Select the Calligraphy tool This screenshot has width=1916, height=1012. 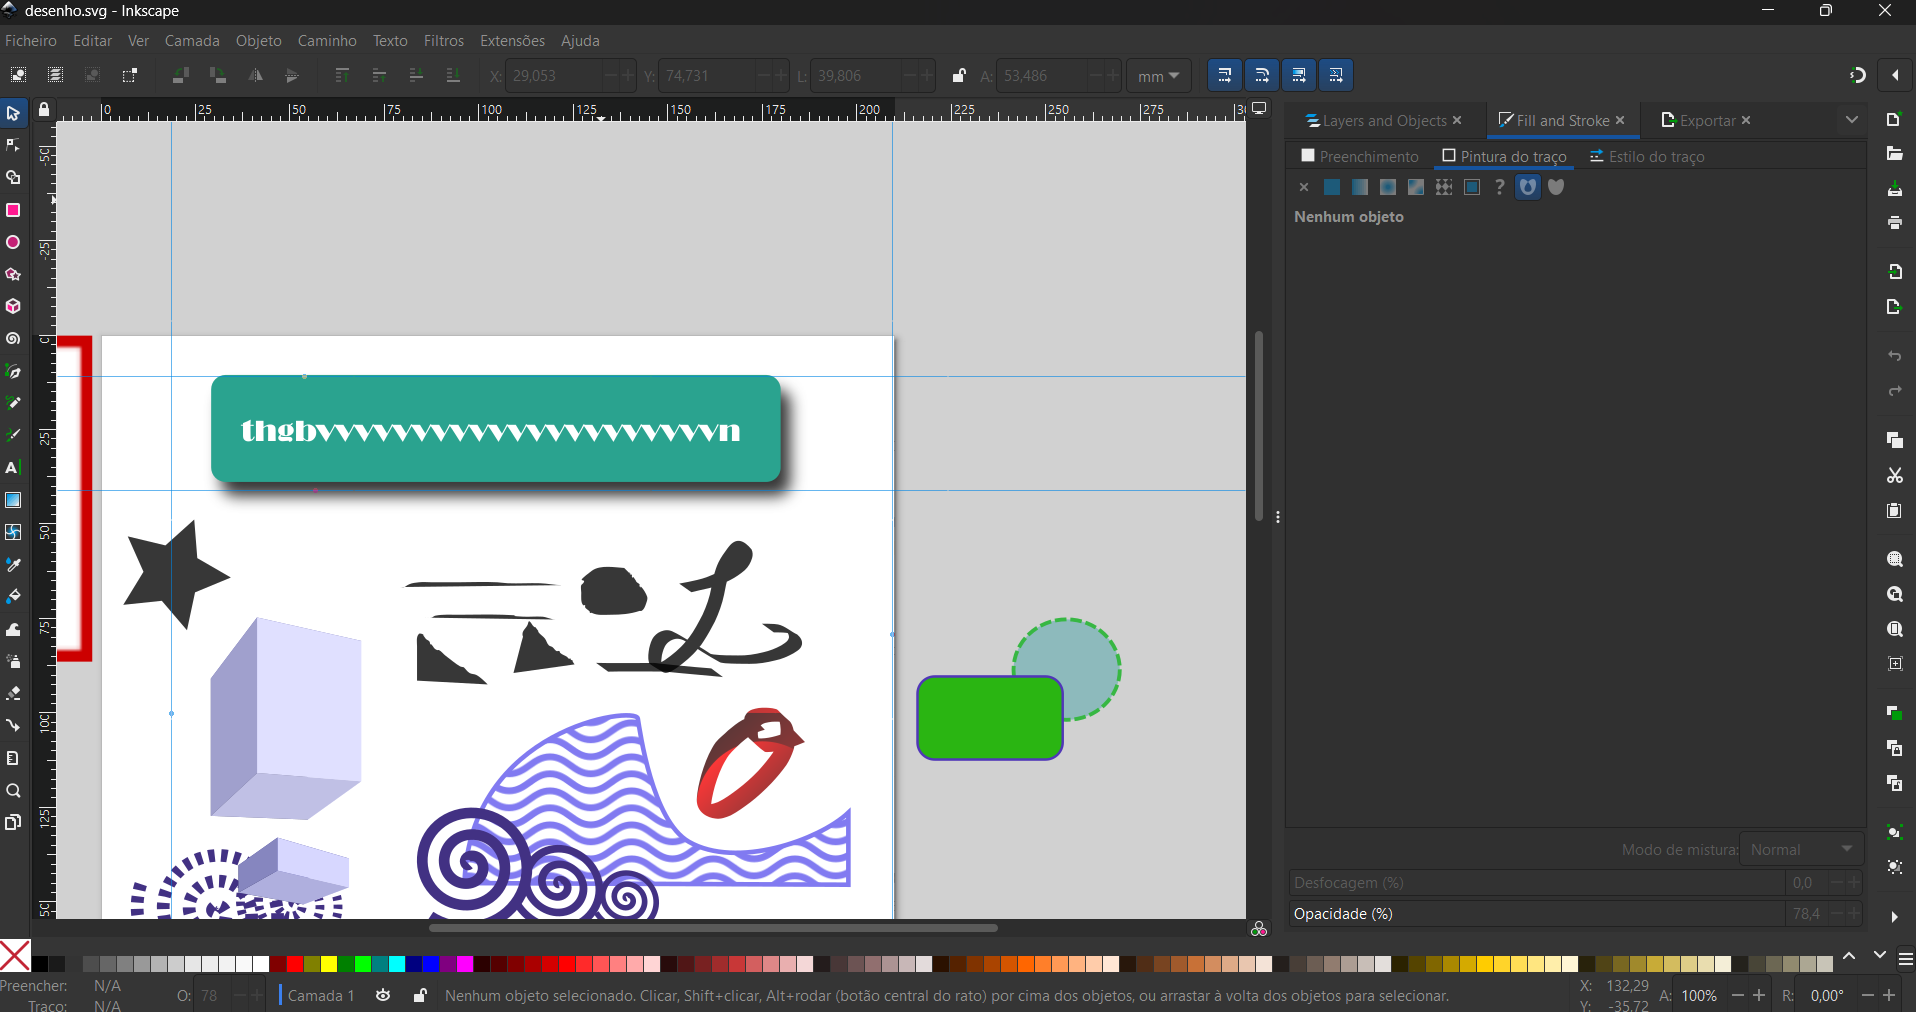click(13, 435)
